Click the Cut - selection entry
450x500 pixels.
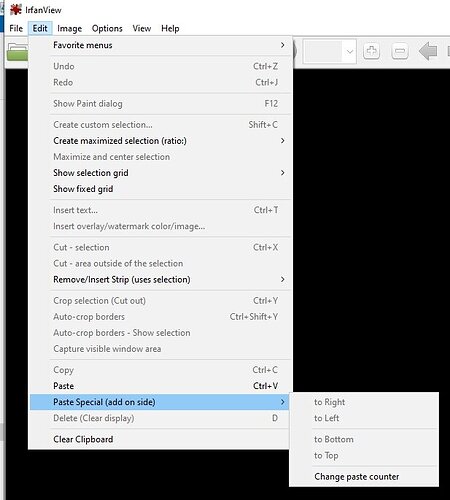click(x=161, y=247)
